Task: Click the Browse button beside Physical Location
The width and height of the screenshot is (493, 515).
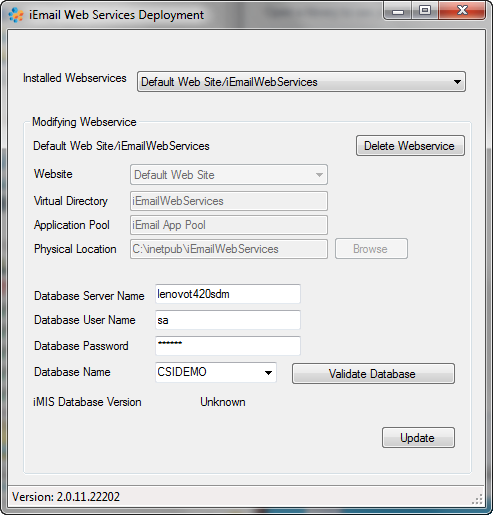Action: tap(371, 249)
